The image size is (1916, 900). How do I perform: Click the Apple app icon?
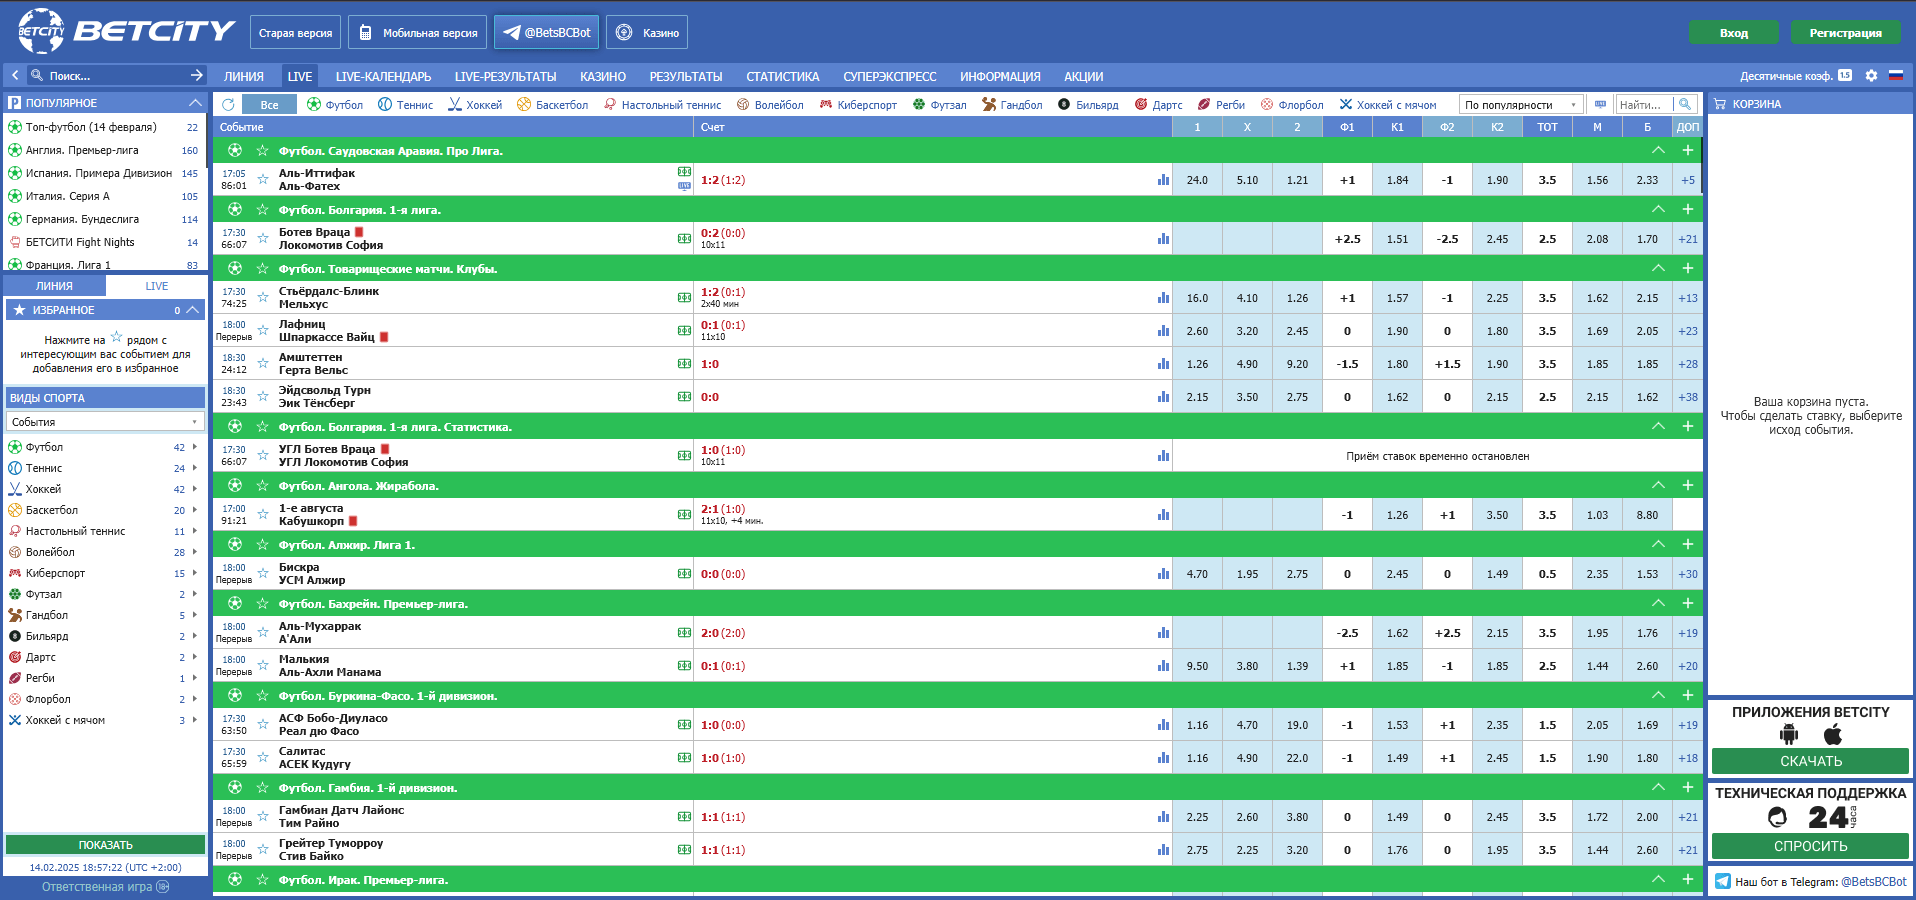pyautogui.click(x=1832, y=735)
